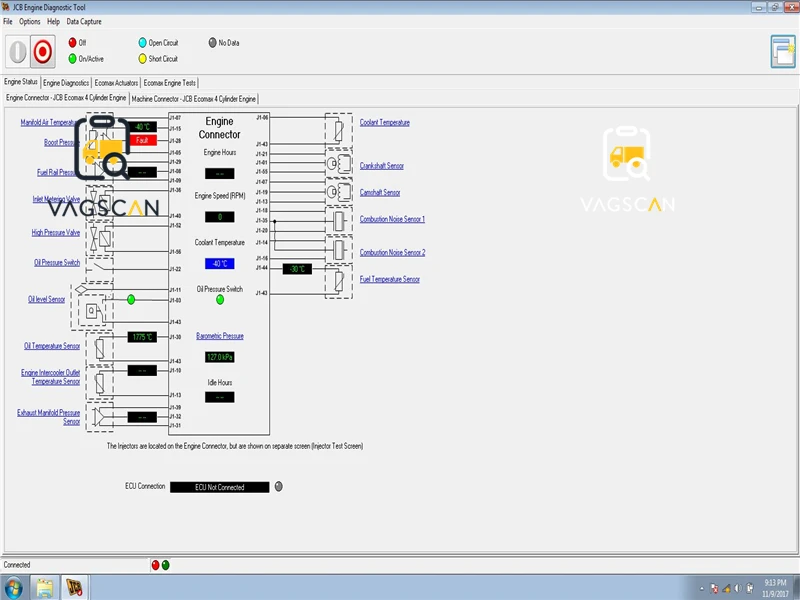Click the oil pressure switch symbol
The width and height of the screenshot is (800, 600).
[99, 268]
